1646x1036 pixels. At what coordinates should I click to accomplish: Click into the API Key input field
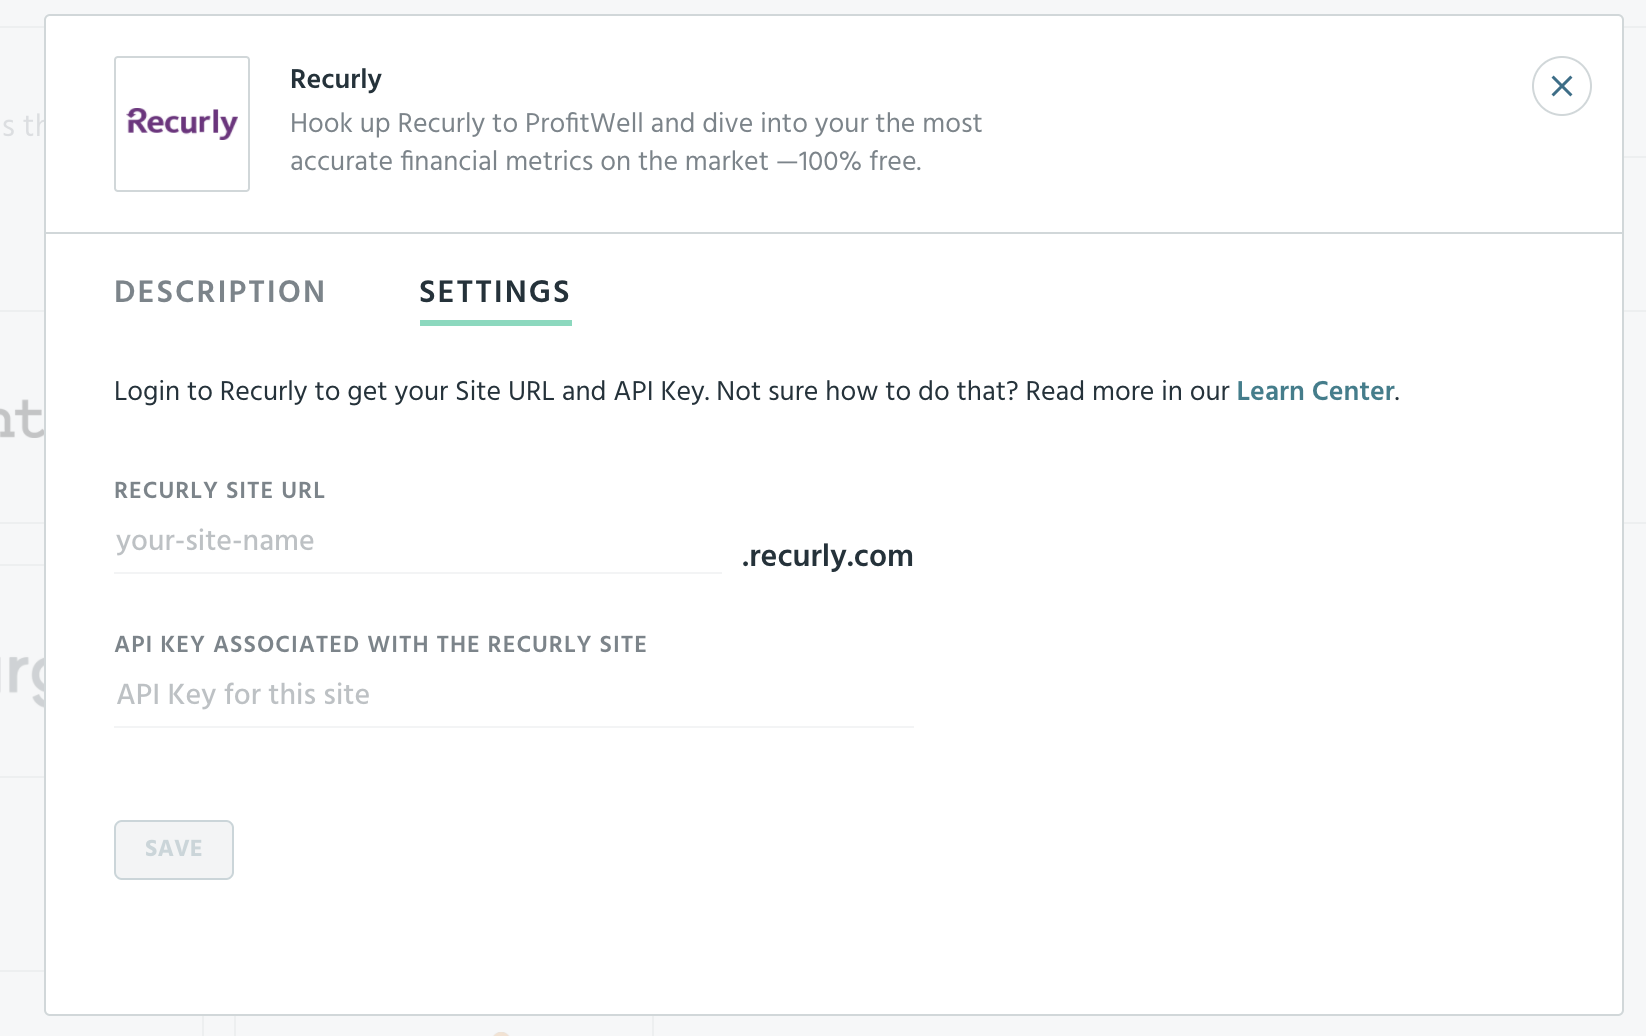click(x=514, y=695)
